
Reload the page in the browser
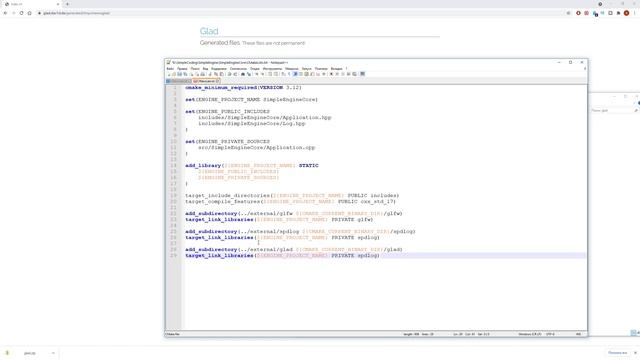[x=21, y=13]
